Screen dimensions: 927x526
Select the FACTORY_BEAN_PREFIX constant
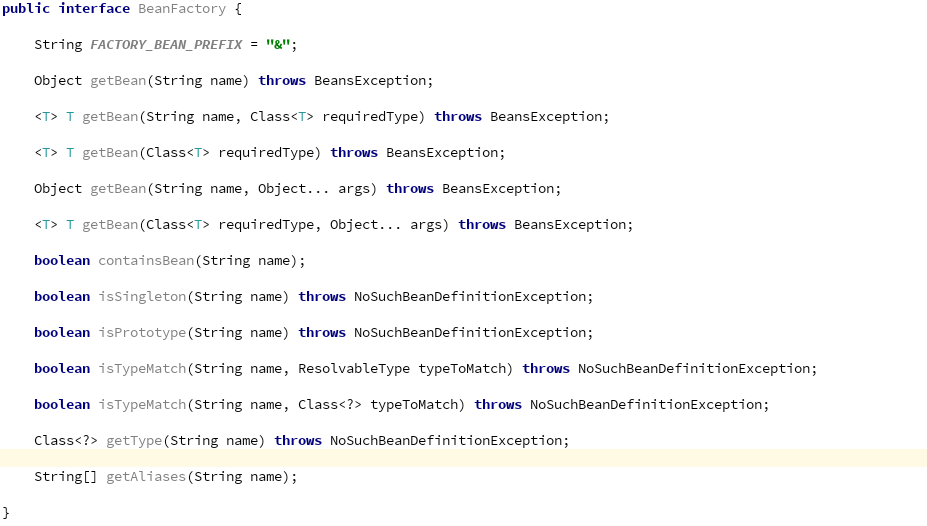[x=166, y=45]
